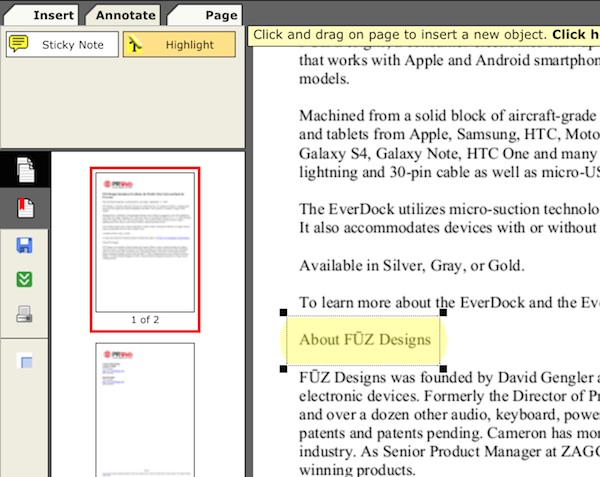
Task: Open the Page tab
Action: [205, 15]
